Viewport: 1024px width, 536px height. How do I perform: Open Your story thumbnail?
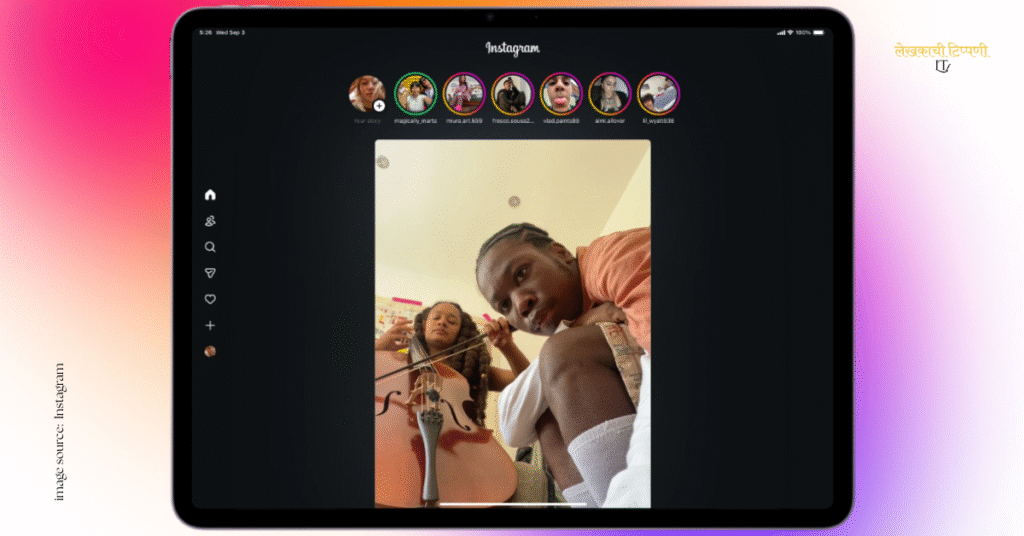pos(365,93)
